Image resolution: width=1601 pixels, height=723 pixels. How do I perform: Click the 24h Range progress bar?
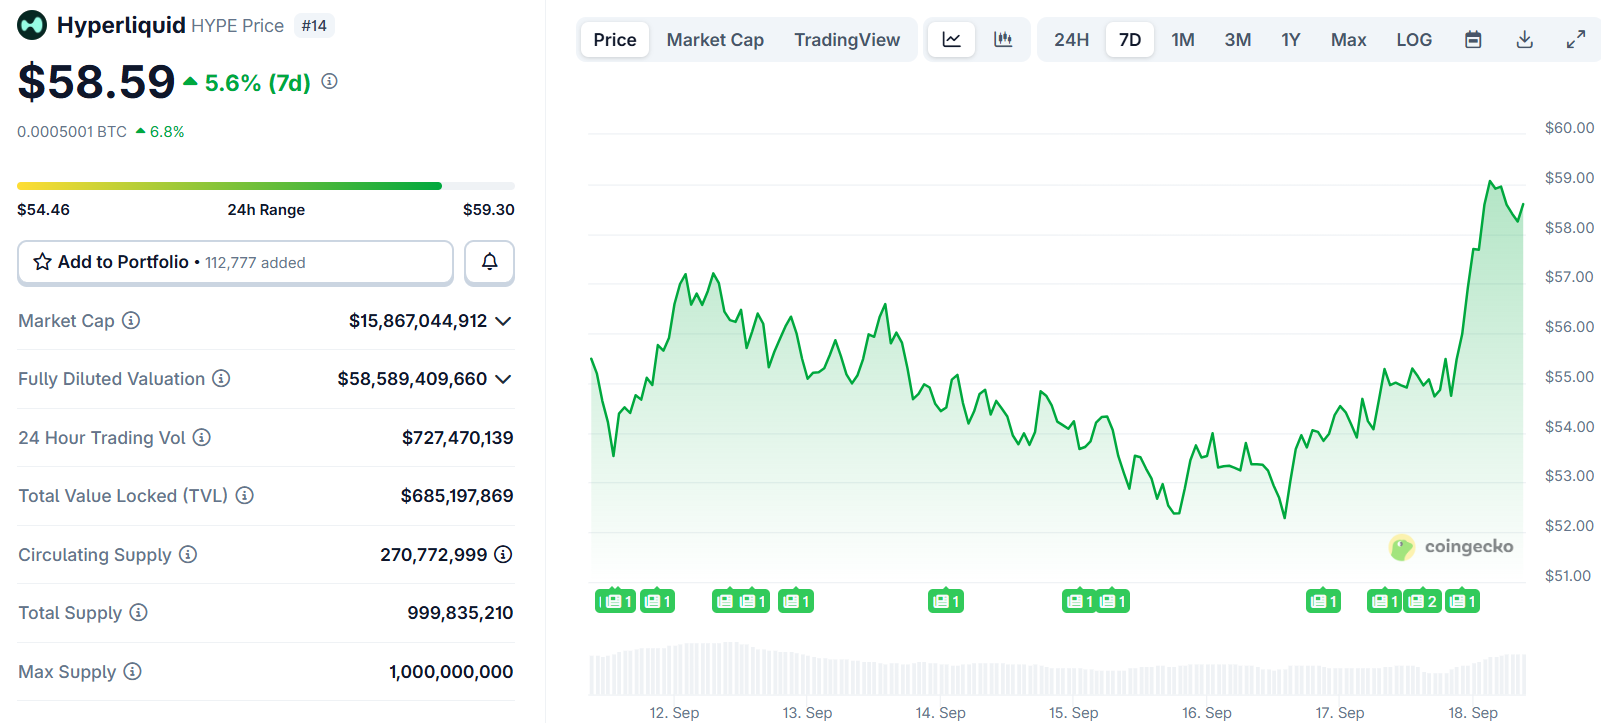266,186
